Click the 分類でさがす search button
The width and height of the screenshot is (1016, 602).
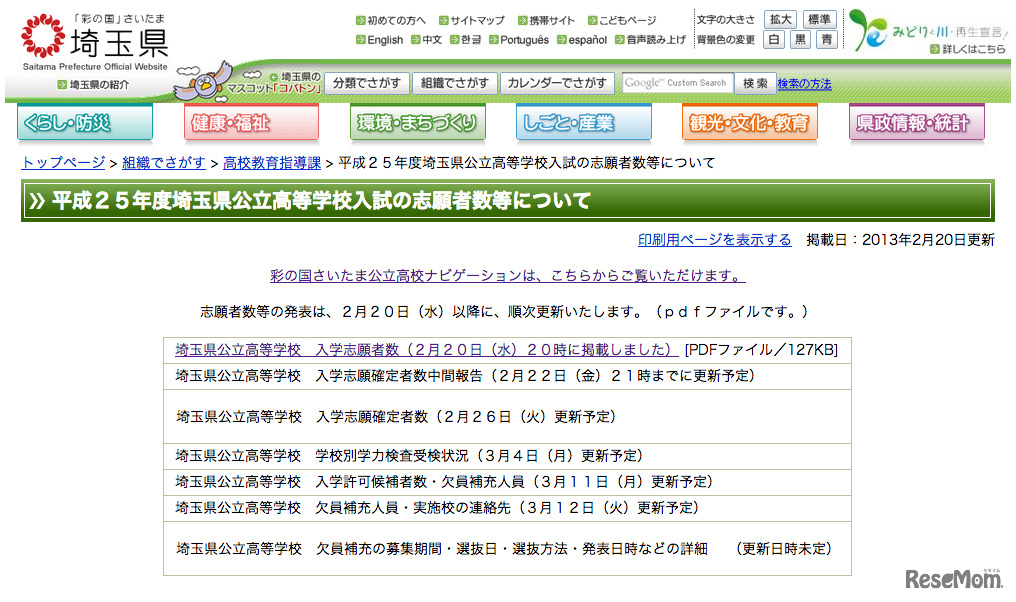pyautogui.click(x=367, y=84)
